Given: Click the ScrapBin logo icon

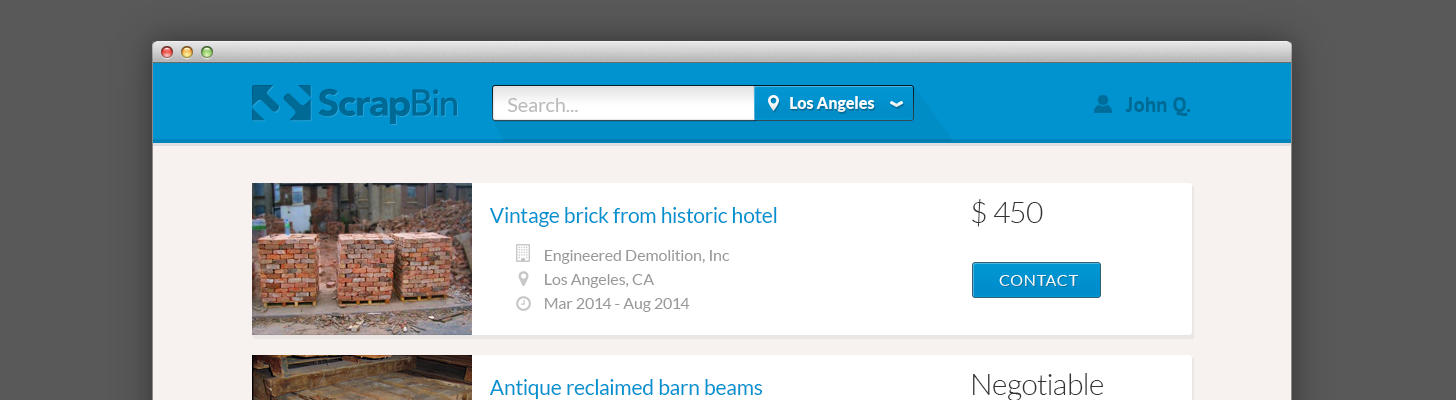Looking at the screenshot, I should coord(282,104).
